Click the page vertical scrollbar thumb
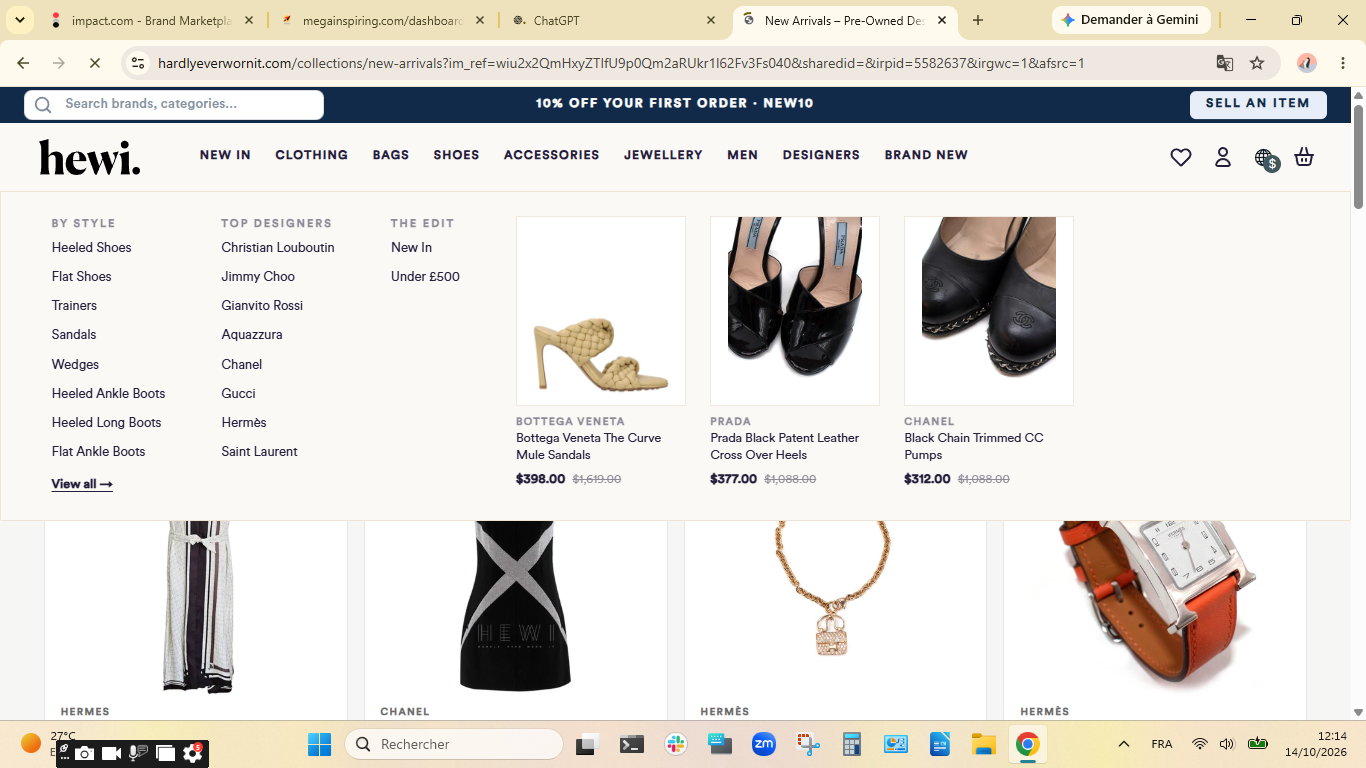The height and width of the screenshot is (768, 1366). 1358,156
